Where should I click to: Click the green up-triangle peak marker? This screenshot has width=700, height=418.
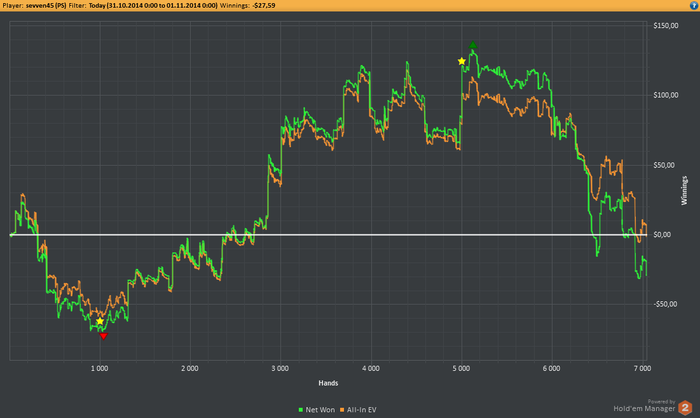tap(473, 45)
